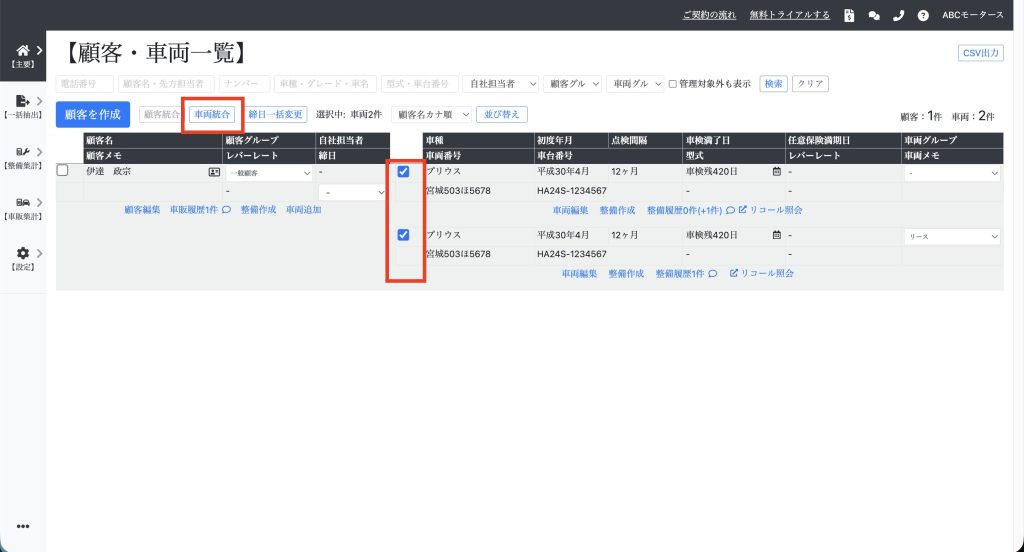Screen dimensions: 1024x552
Task: Enable the 管理対象外も表示 checkbox
Action: (x=673, y=84)
